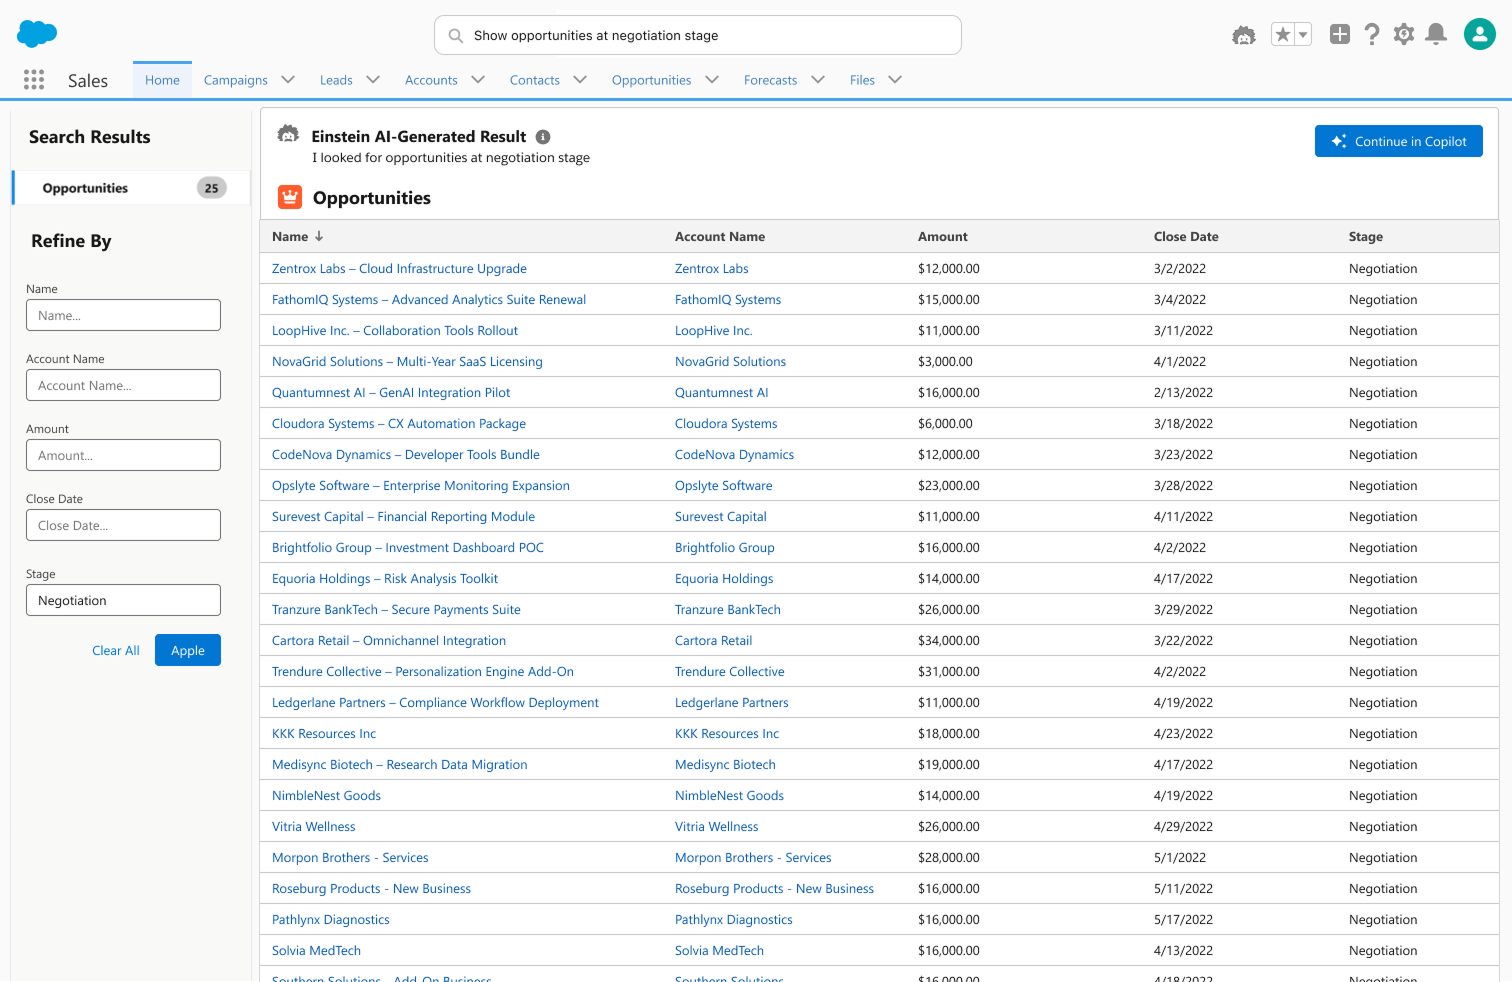This screenshot has width=1512, height=982.
Task: Expand the favorites list dropdown arrow
Action: click(x=1302, y=35)
